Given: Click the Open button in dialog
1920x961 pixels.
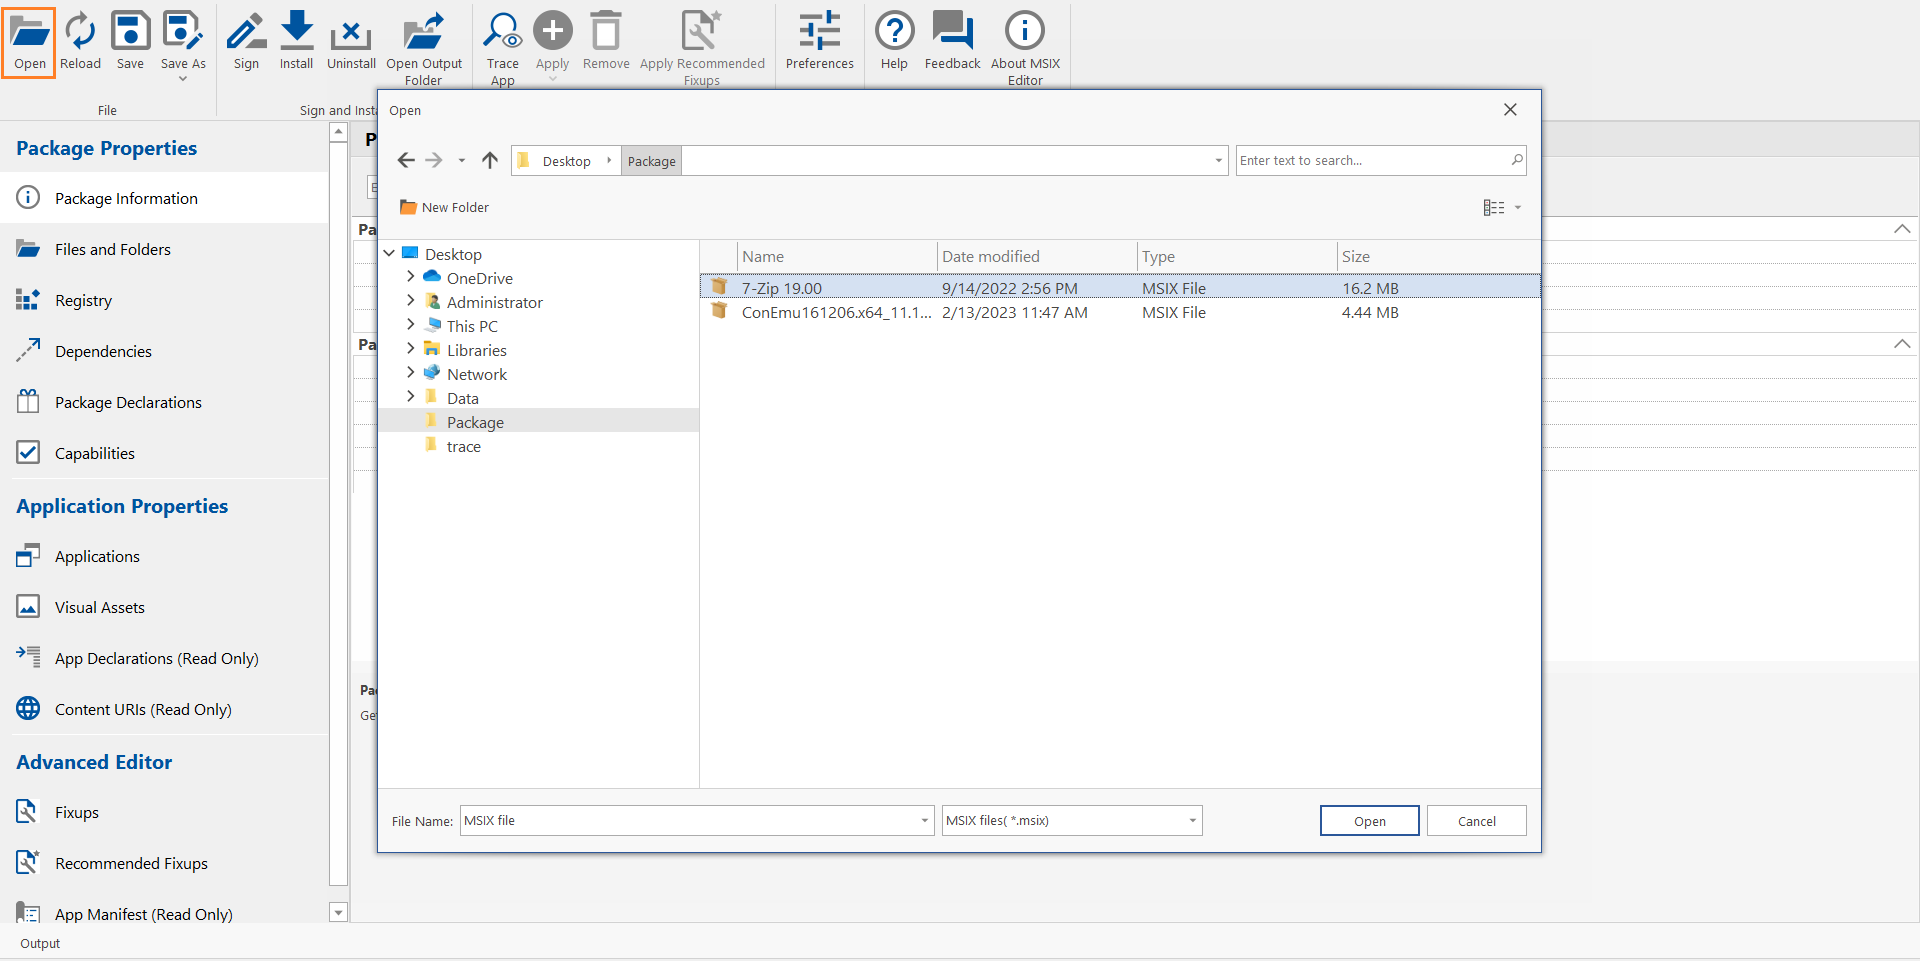Looking at the screenshot, I should click(x=1369, y=821).
